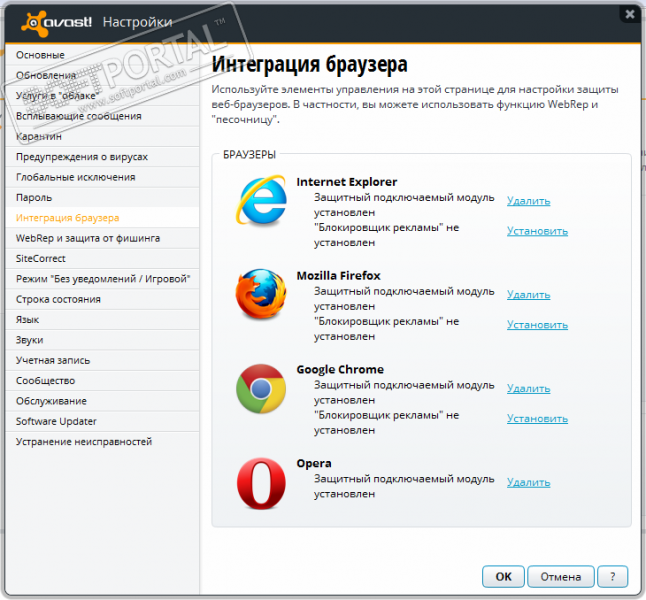Open Software Updater settings
The height and width of the screenshot is (600, 646).
(x=102, y=421)
